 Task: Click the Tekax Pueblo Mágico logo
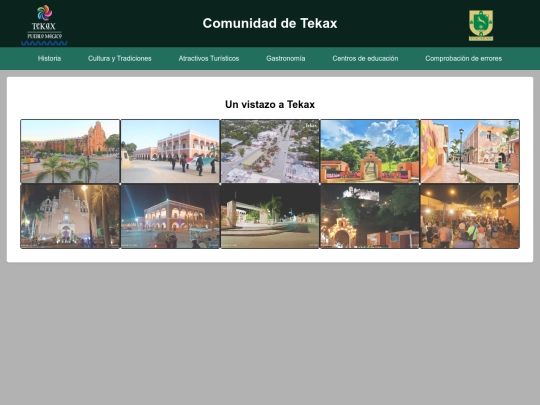click(x=44, y=25)
